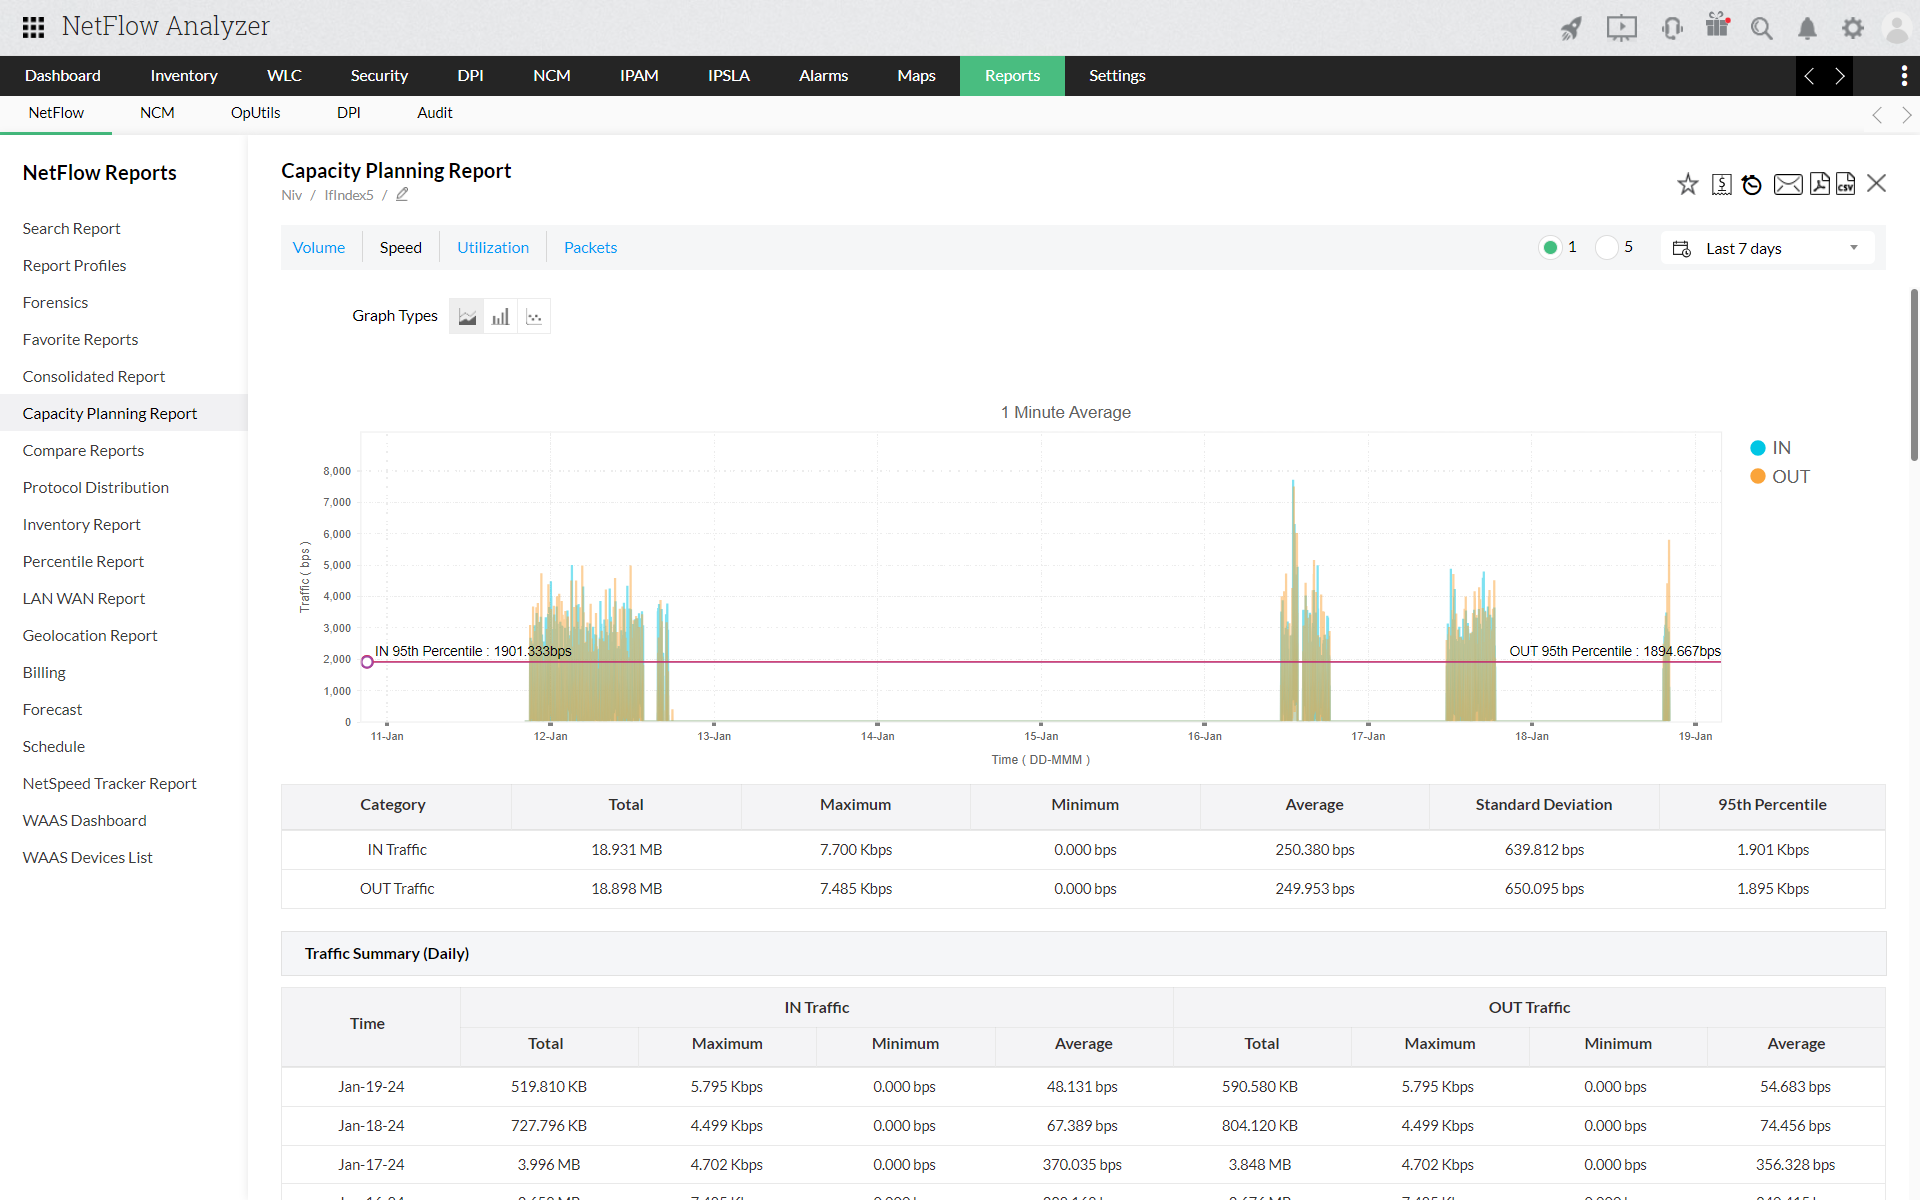Export the report as PDF

(1819, 184)
